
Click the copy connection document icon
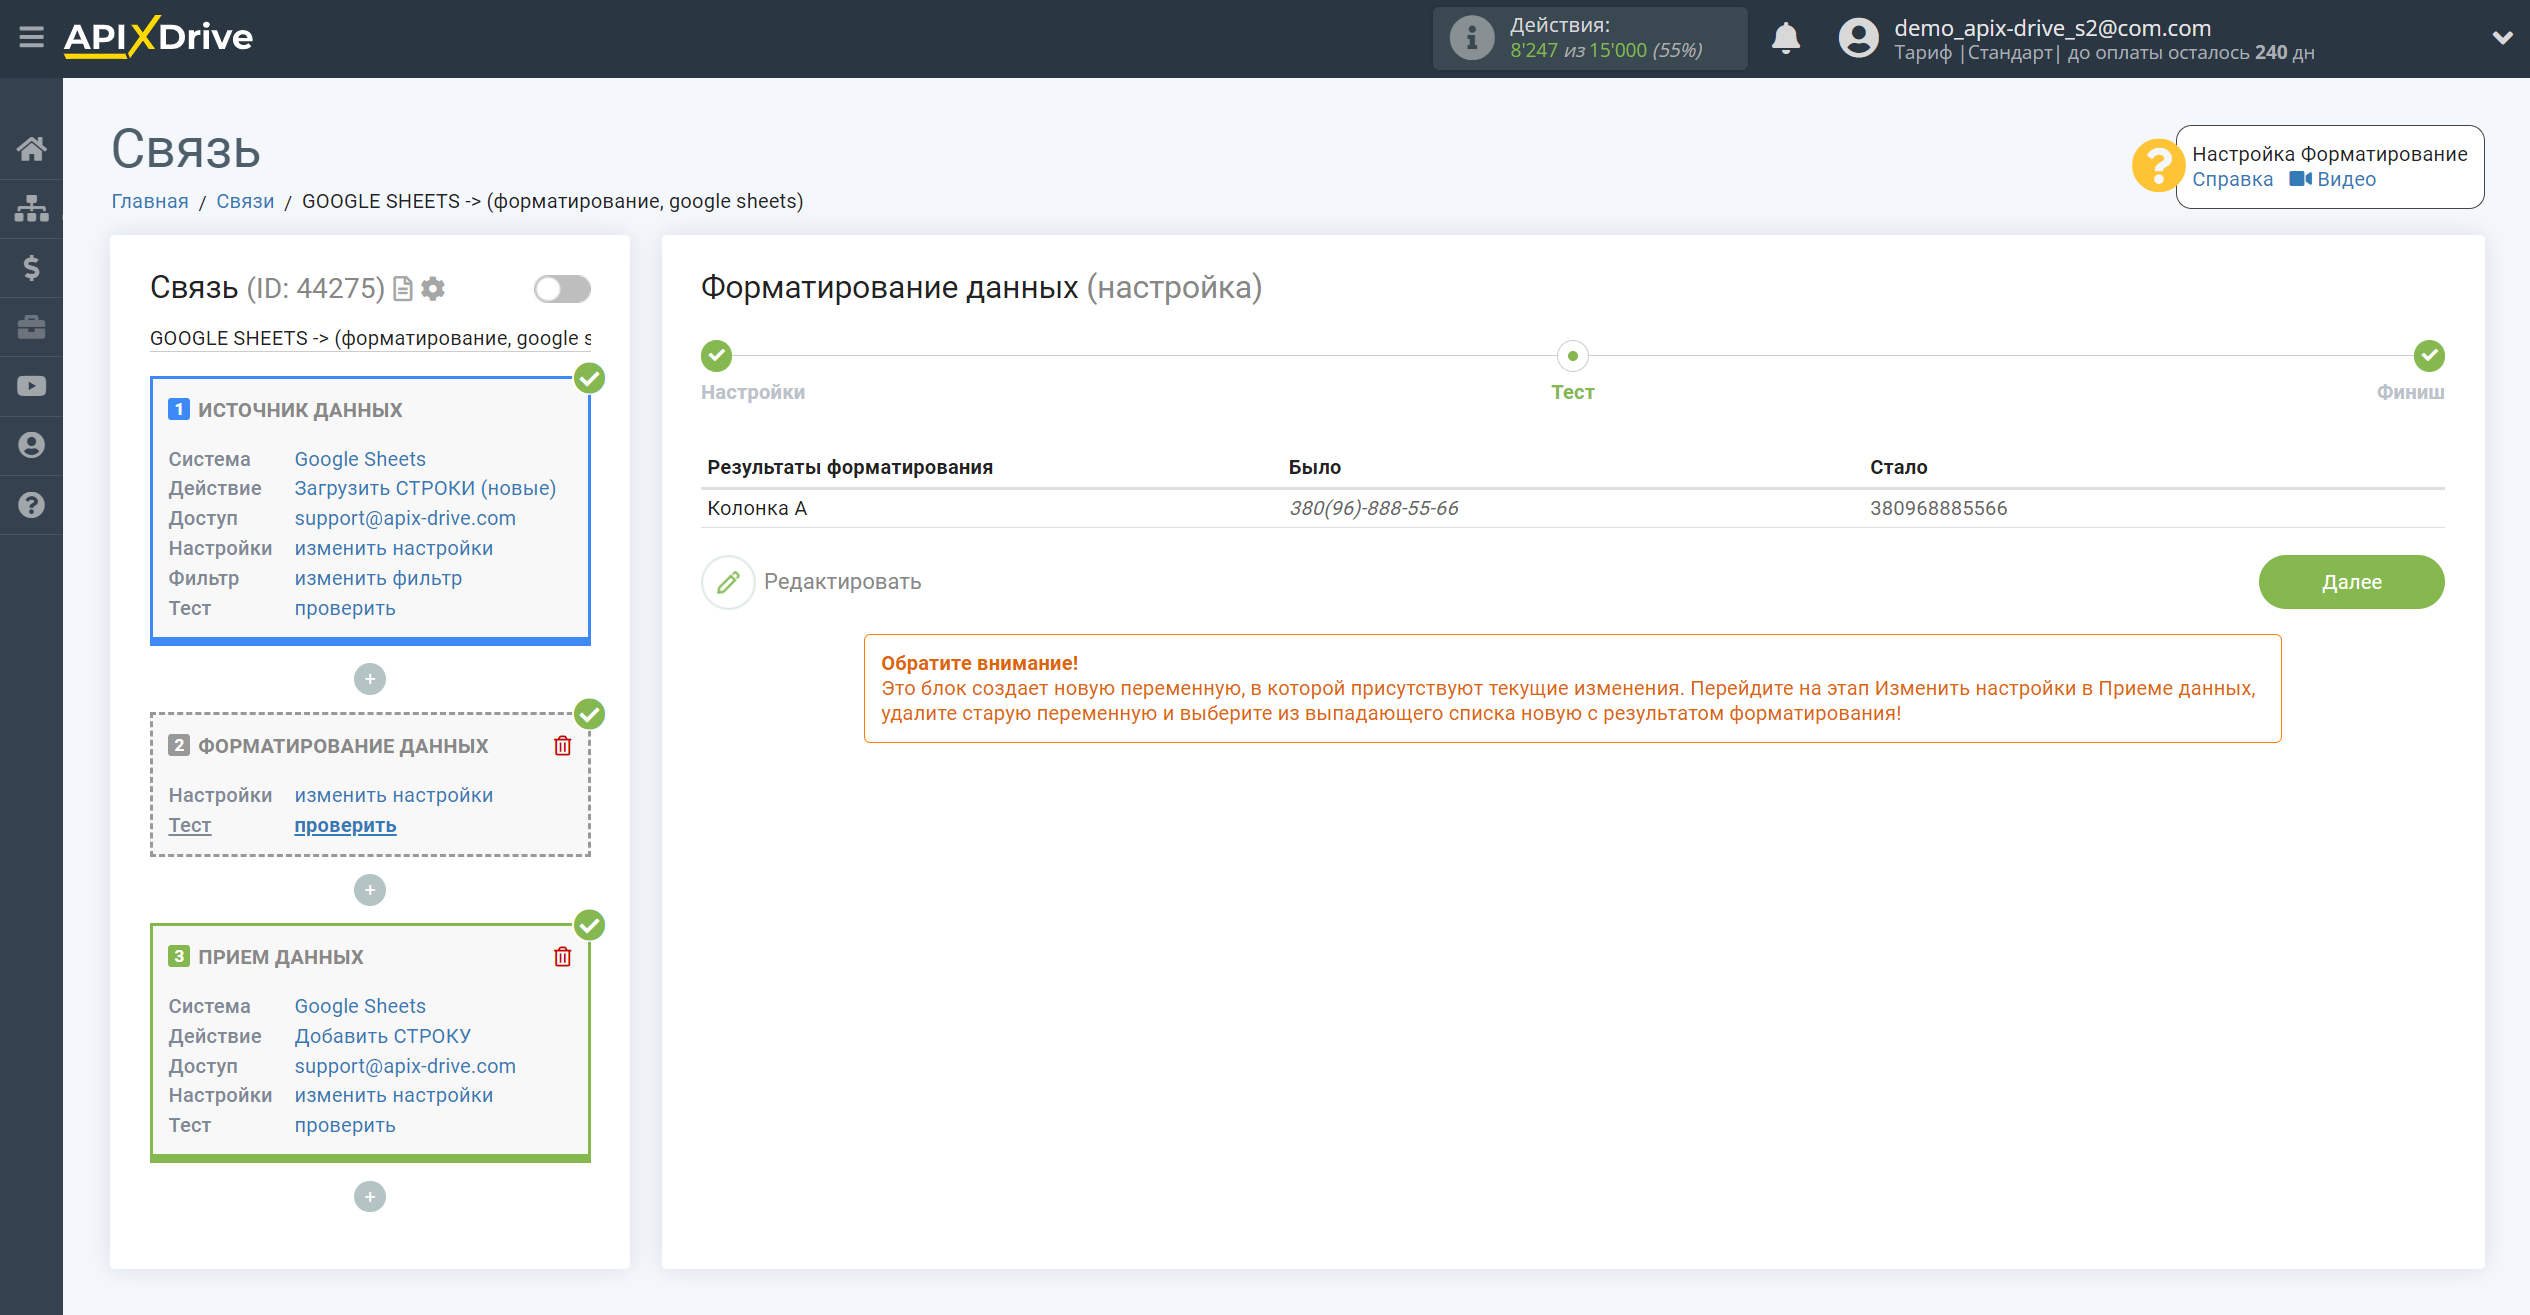click(x=403, y=289)
